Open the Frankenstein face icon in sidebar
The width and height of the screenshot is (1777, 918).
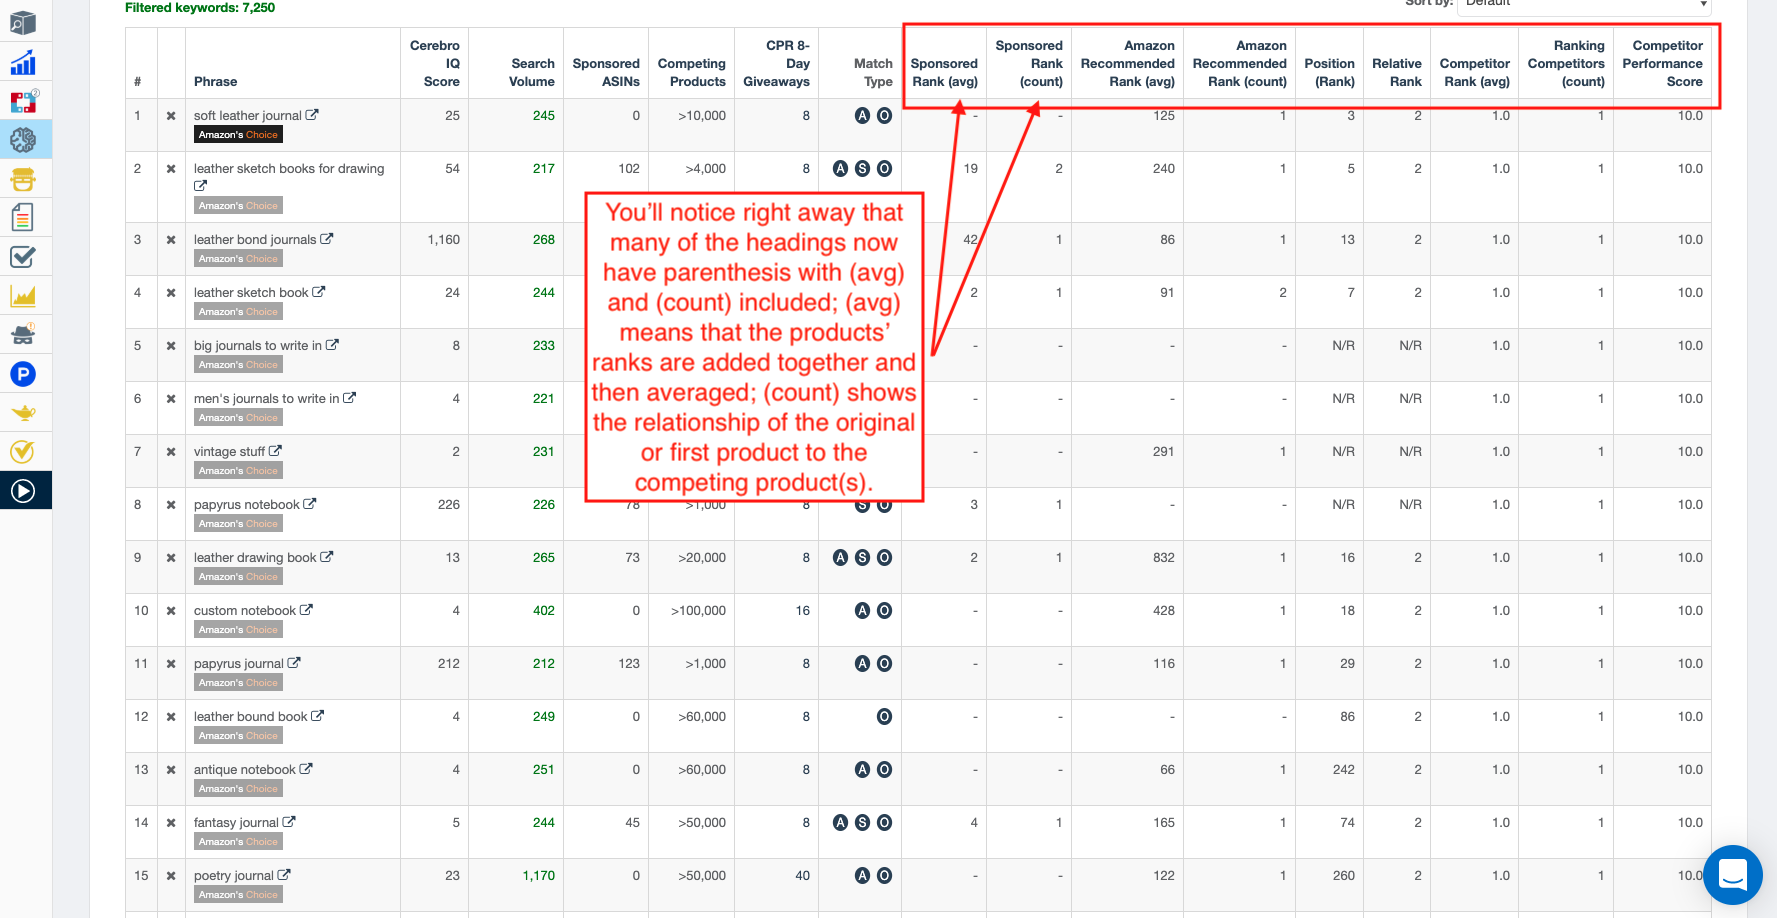[x=23, y=179]
